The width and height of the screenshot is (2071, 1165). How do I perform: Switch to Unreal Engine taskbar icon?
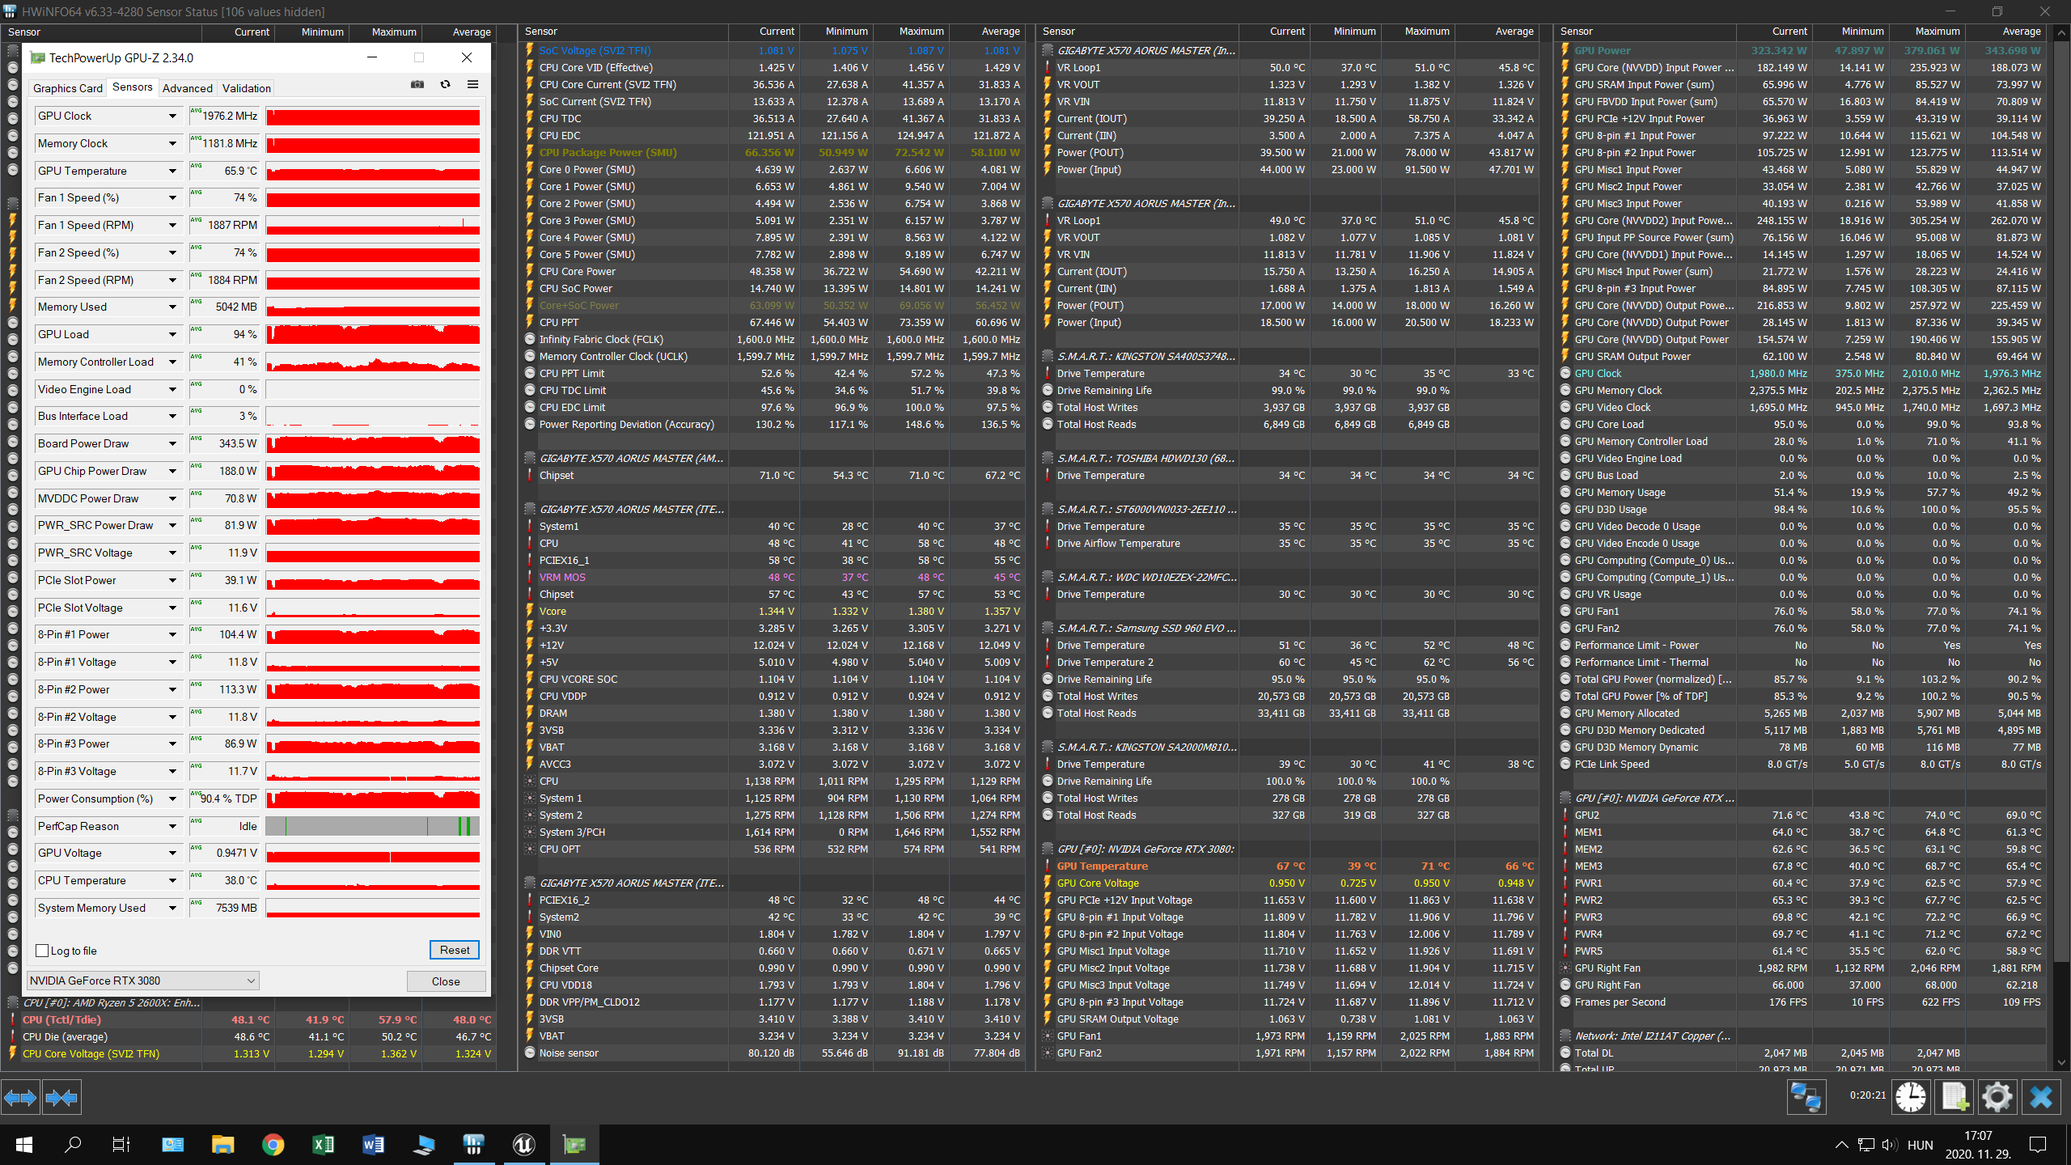(x=524, y=1144)
